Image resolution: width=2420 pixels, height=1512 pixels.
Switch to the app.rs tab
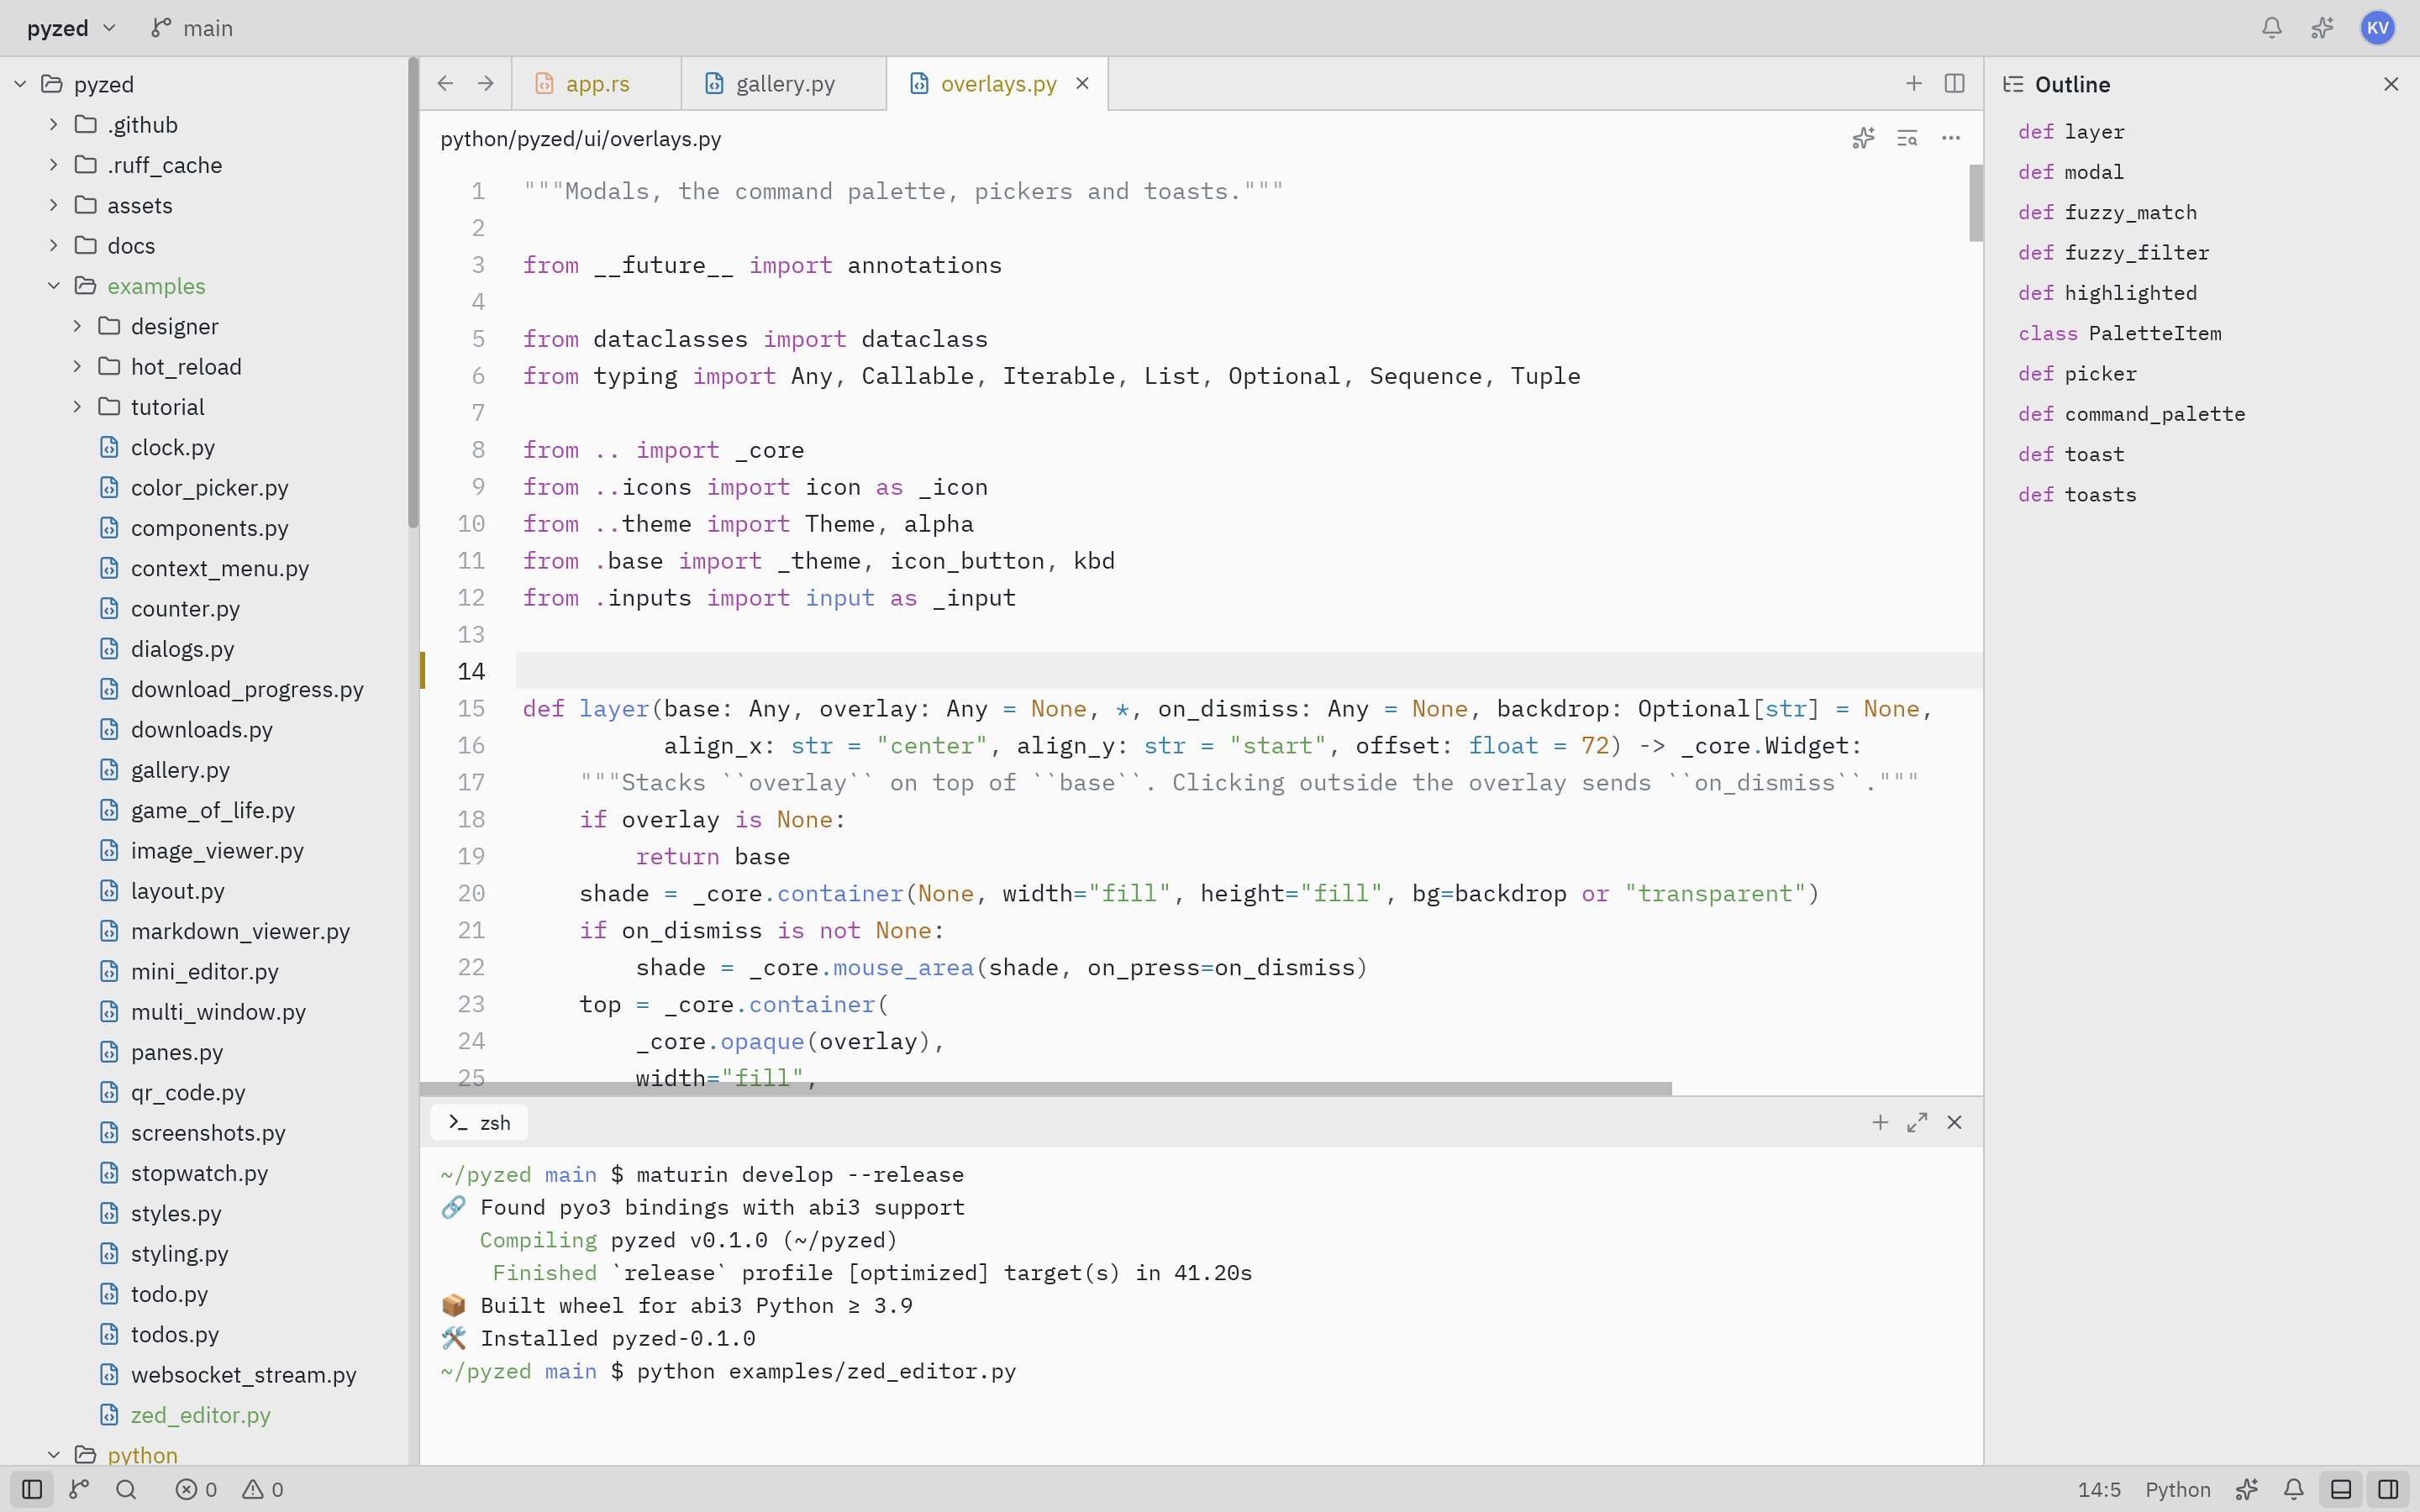597,83
